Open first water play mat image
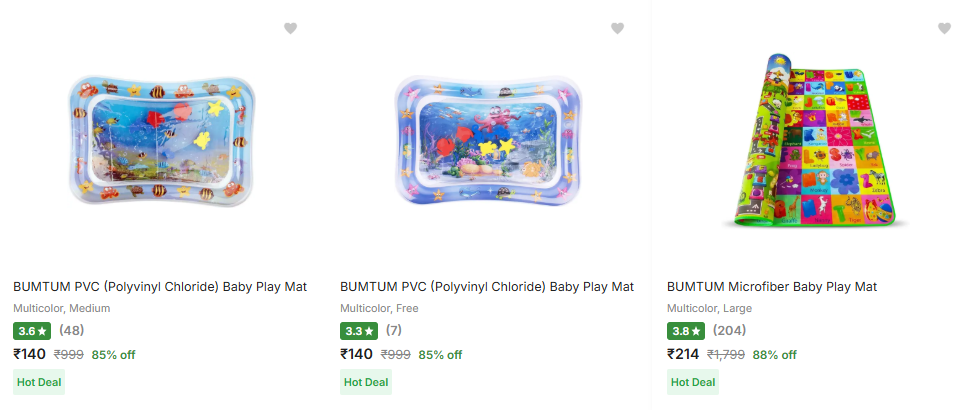The image size is (974, 410). (x=162, y=137)
